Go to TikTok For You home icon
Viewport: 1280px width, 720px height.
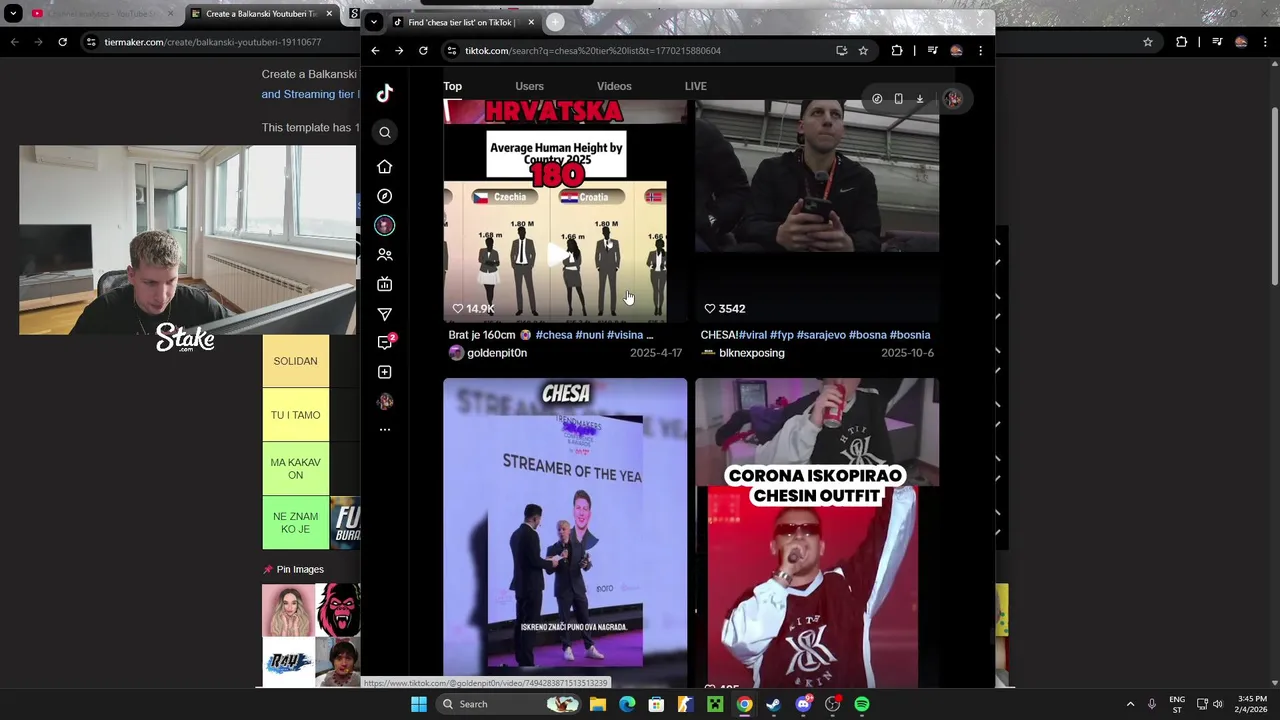385,166
